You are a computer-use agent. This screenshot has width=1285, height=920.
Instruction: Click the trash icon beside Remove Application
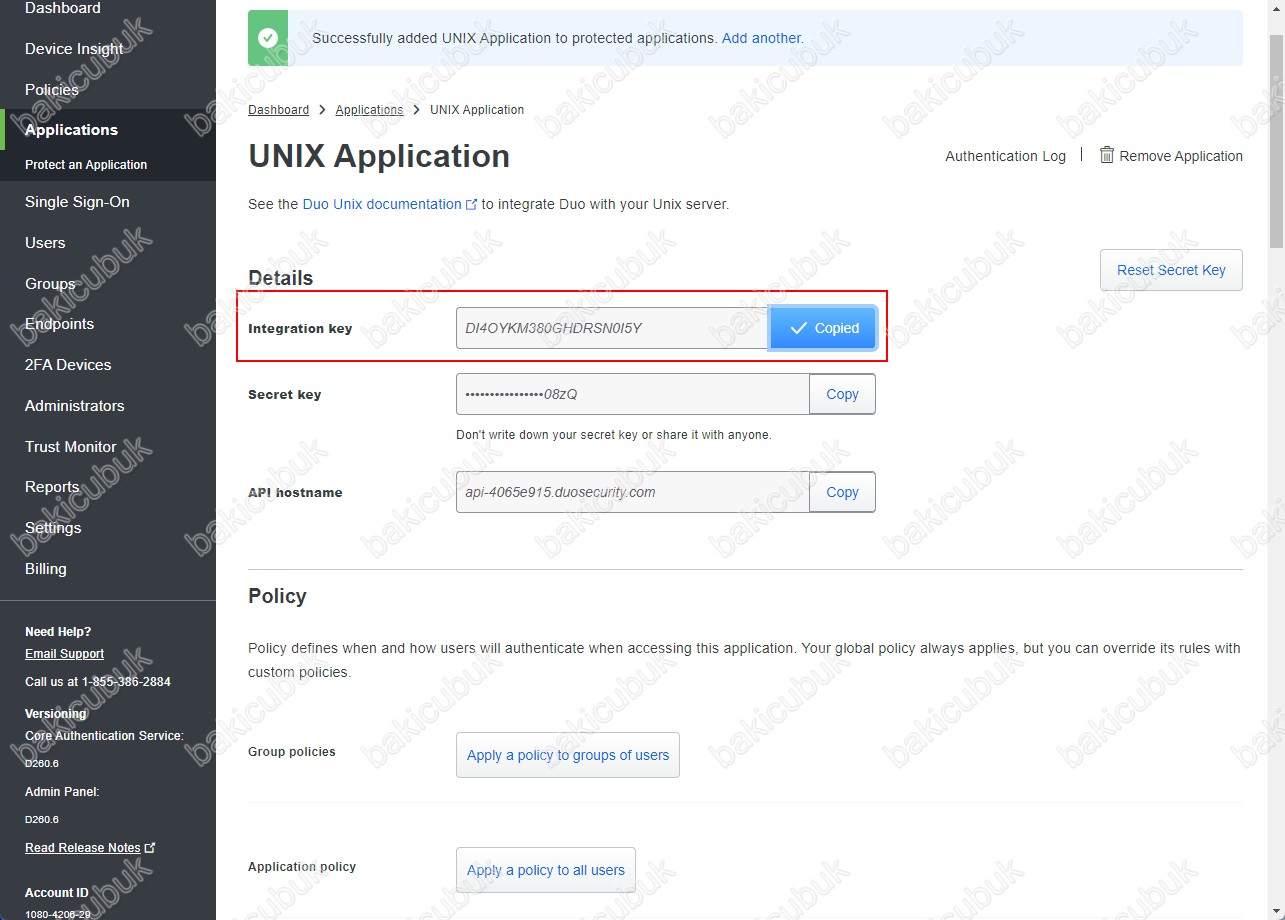1106,155
